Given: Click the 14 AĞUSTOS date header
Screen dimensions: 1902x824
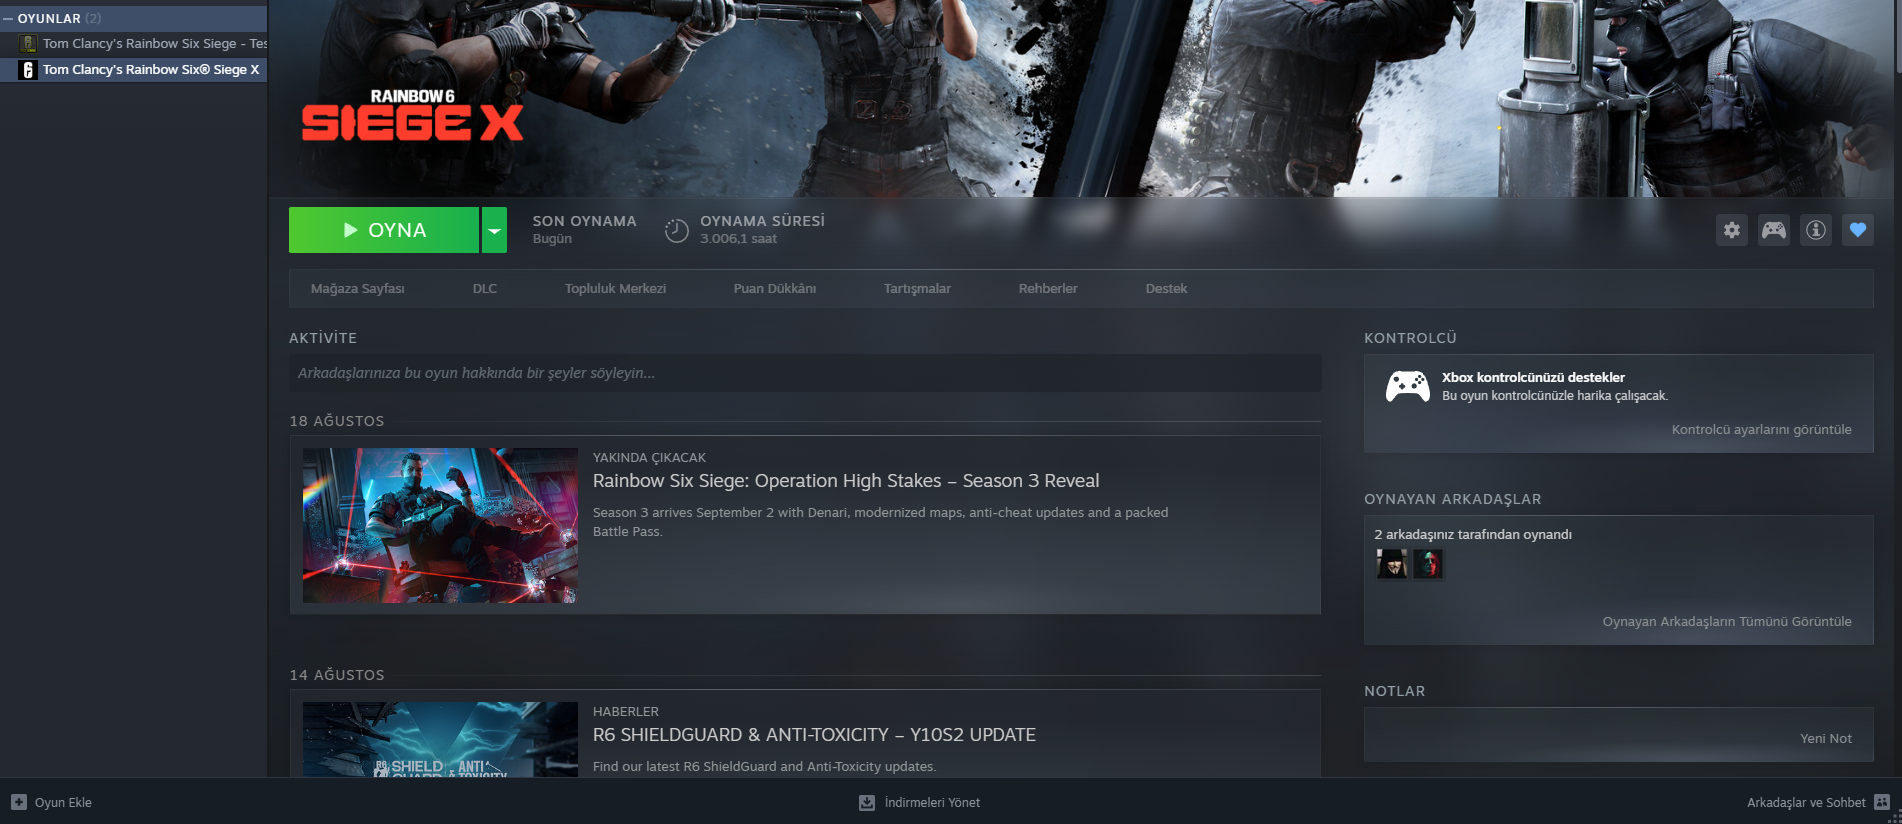Looking at the screenshot, I should (x=337, y=675).
